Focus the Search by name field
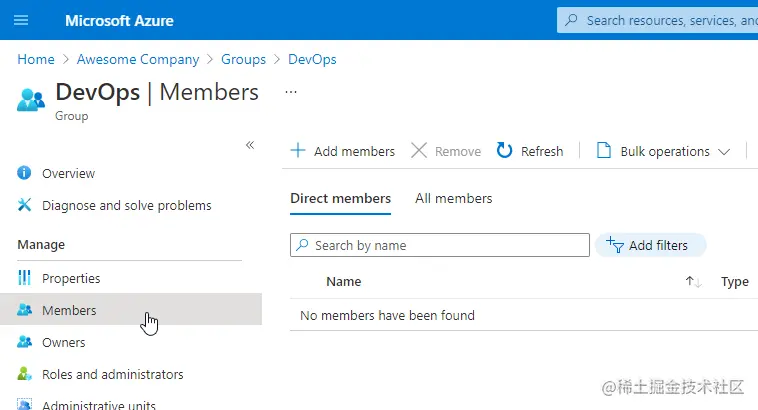This screenshot has width=758, height=410. tap(440, 245)
